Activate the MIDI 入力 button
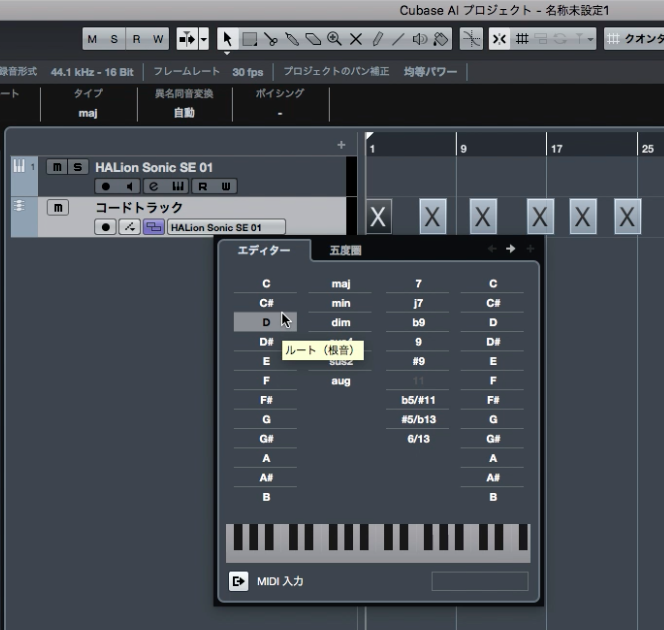Screen dimensions: 664x630 [238, 581]
